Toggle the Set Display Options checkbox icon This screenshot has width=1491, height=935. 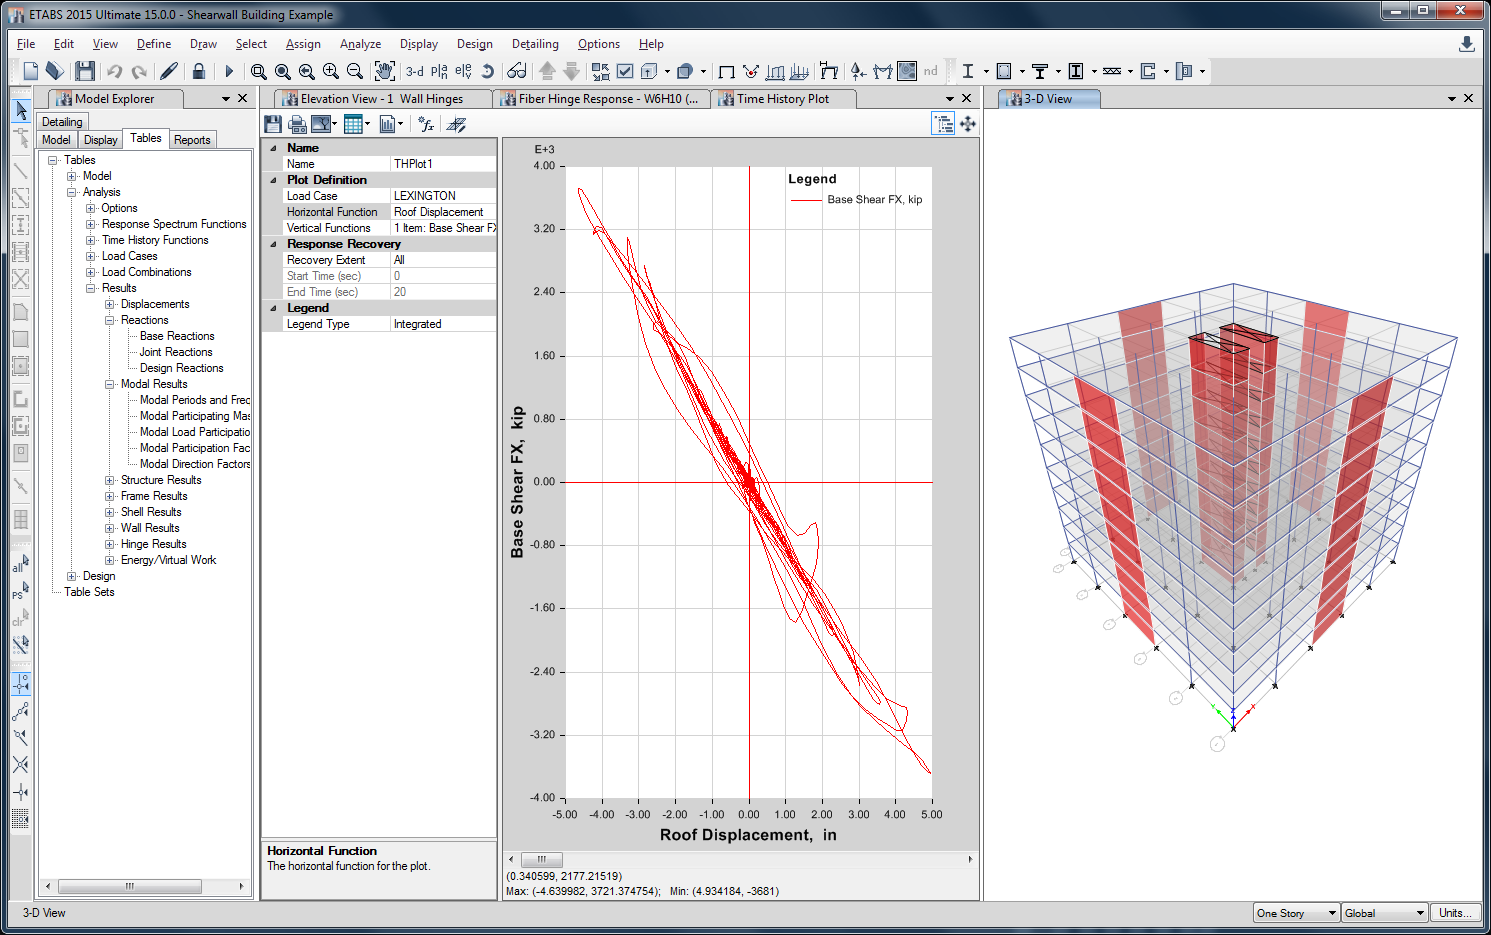(625, 71)
